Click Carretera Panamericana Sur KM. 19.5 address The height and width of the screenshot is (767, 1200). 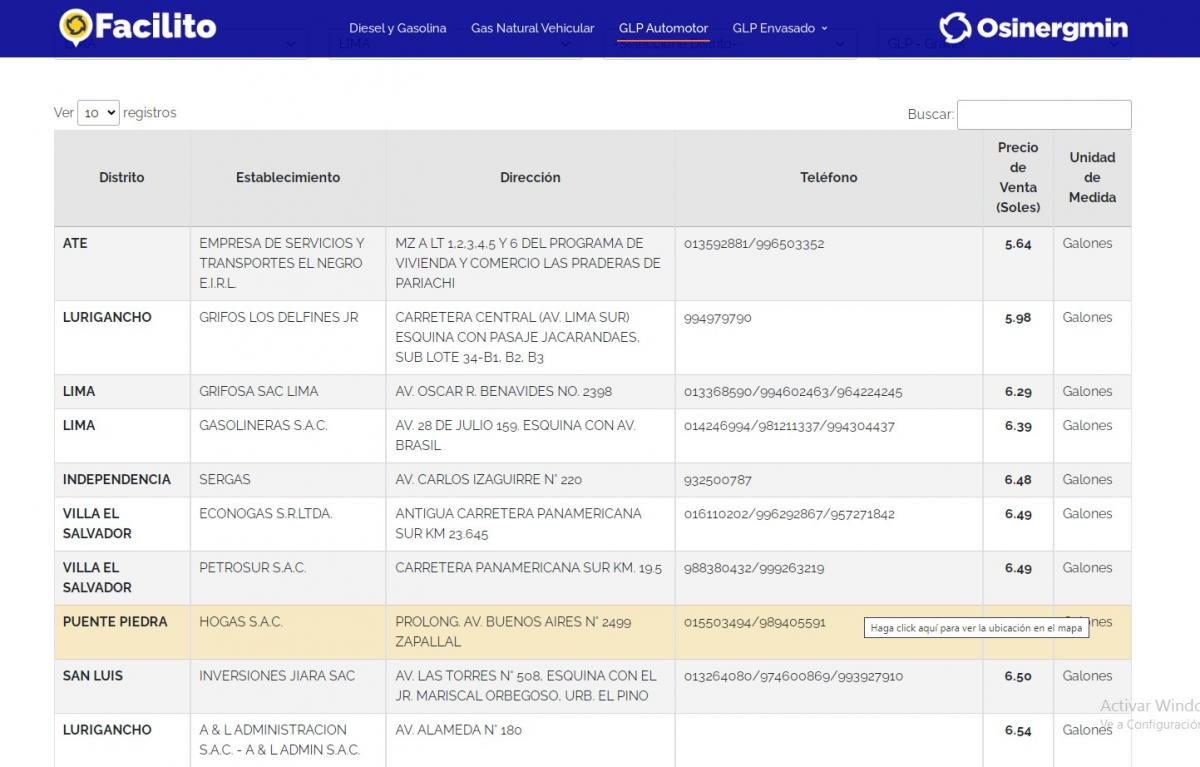(529, 568)
